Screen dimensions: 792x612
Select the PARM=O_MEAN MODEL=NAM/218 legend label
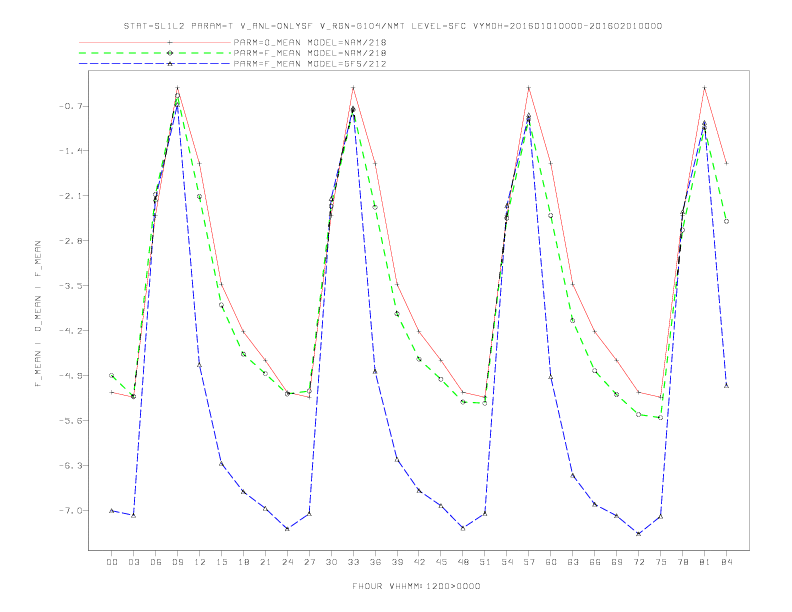tap(310, 42)
